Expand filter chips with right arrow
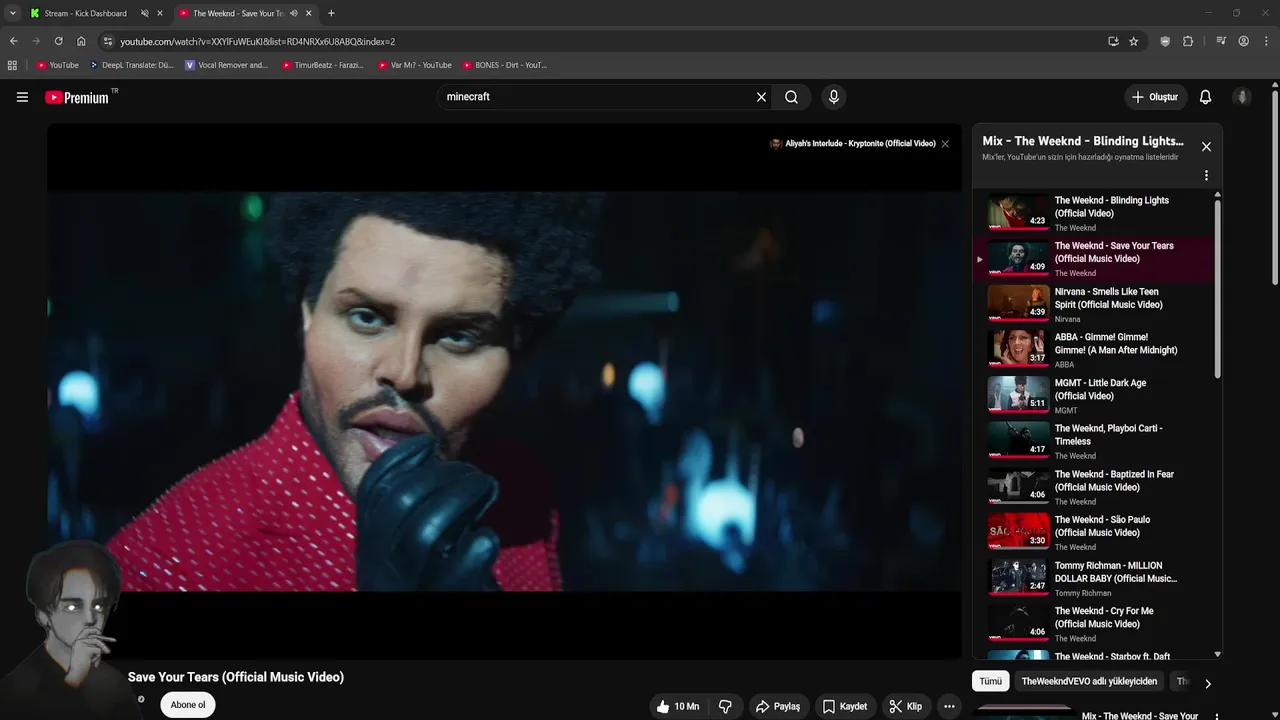The width and height of the screenshot is (1280, 720). tap(1207, 684)
